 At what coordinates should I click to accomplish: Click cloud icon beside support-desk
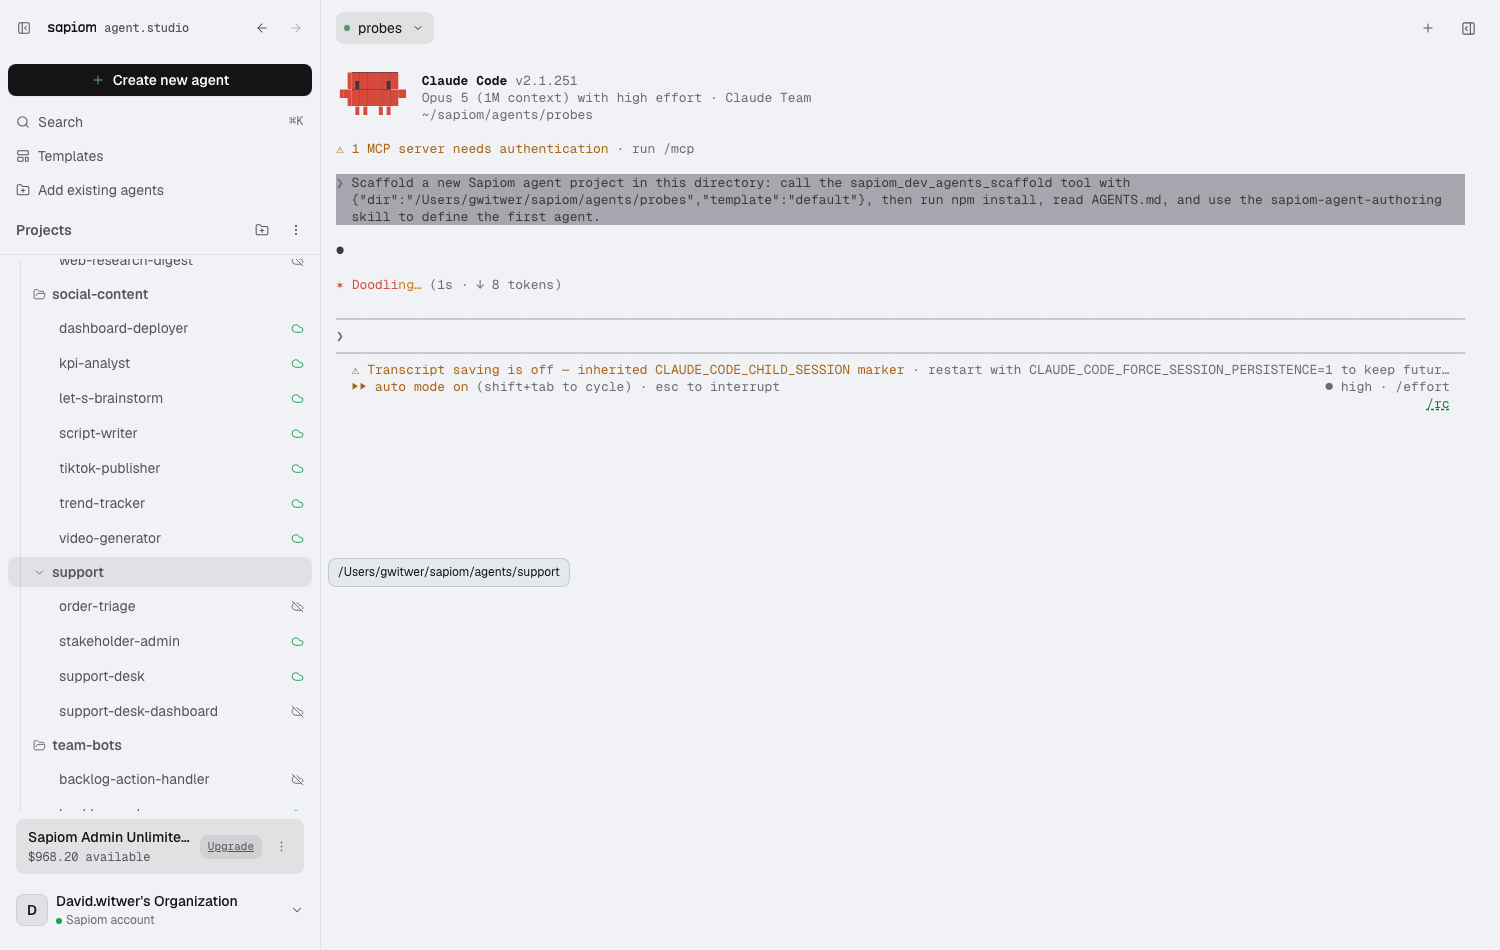(297, 677)
